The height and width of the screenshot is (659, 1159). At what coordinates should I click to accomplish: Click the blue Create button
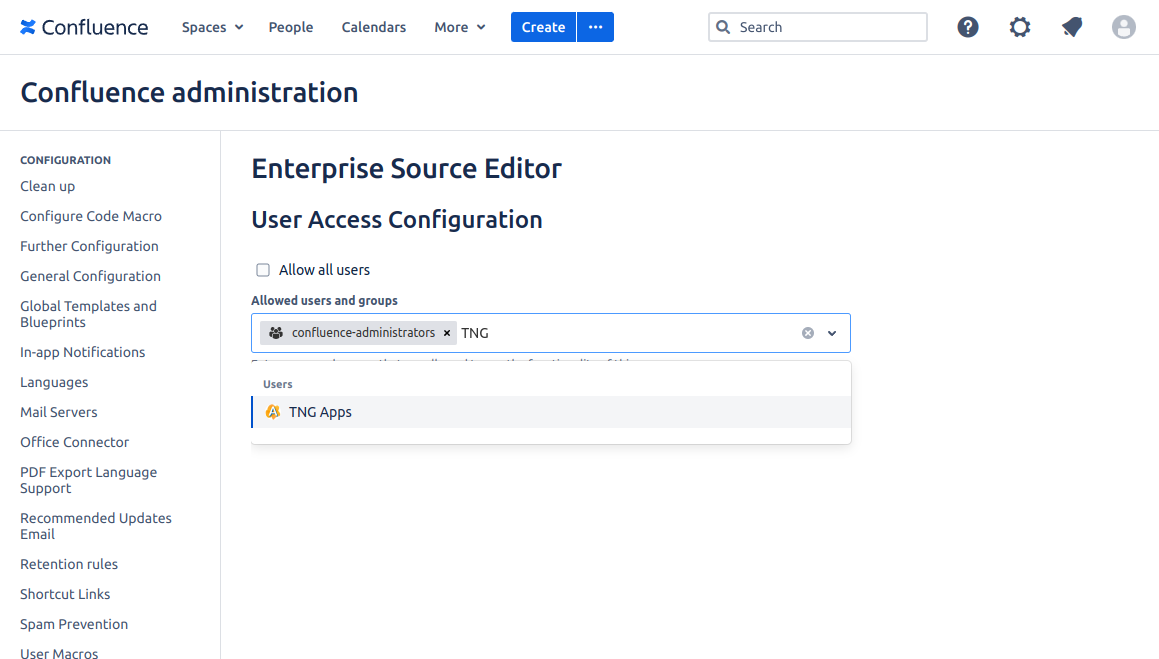[x=543, y=27]
